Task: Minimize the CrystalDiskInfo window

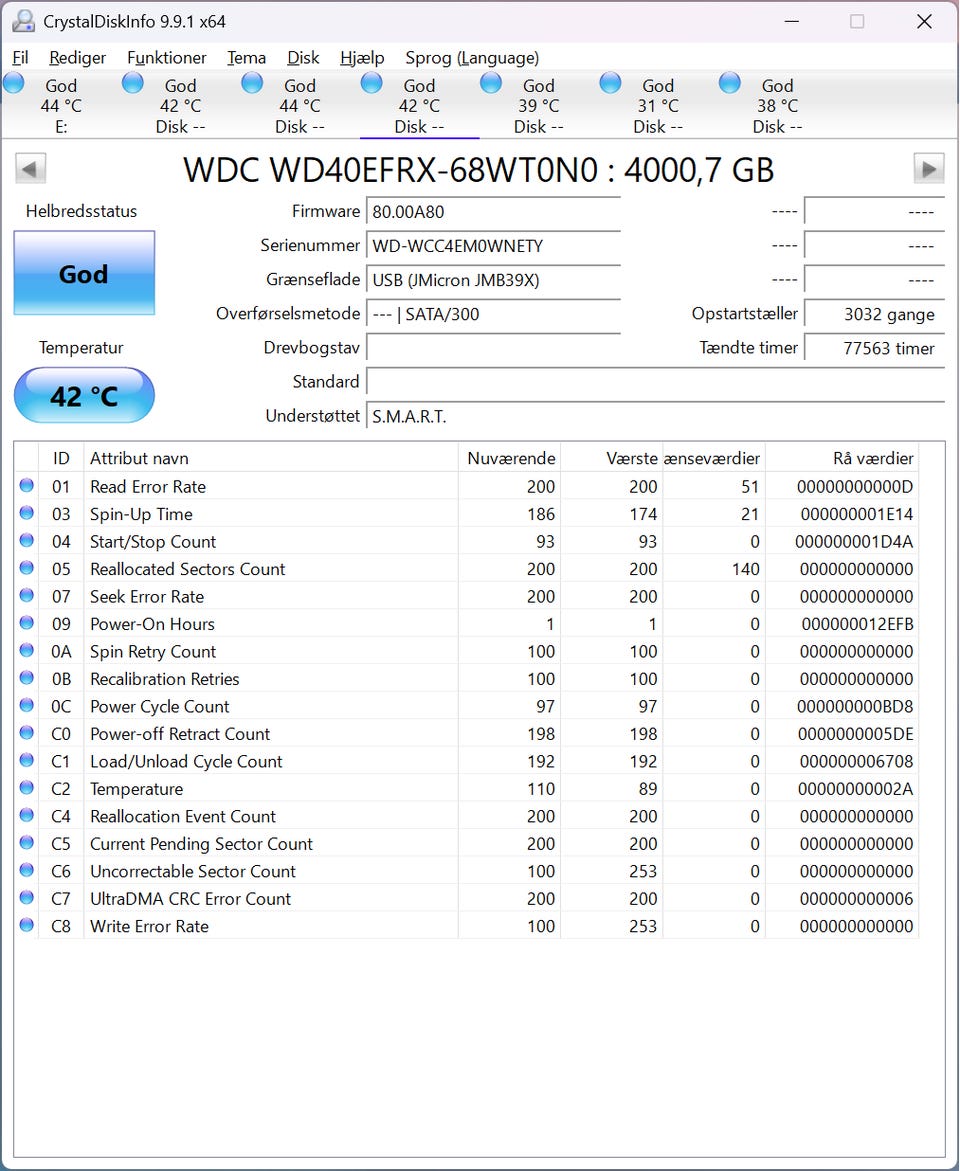Action: [x=792, y=22]
